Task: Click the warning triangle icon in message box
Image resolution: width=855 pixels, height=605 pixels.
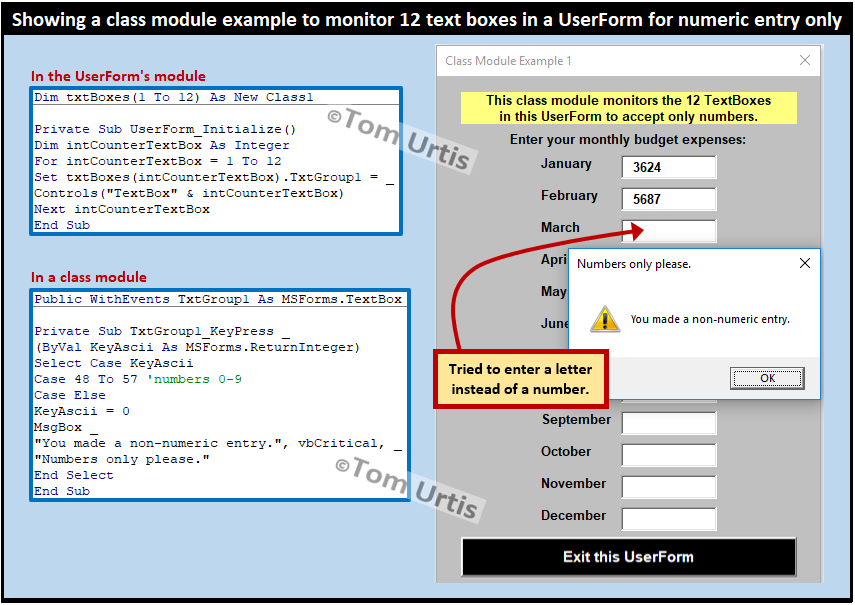Action: (x=605, y=319)
